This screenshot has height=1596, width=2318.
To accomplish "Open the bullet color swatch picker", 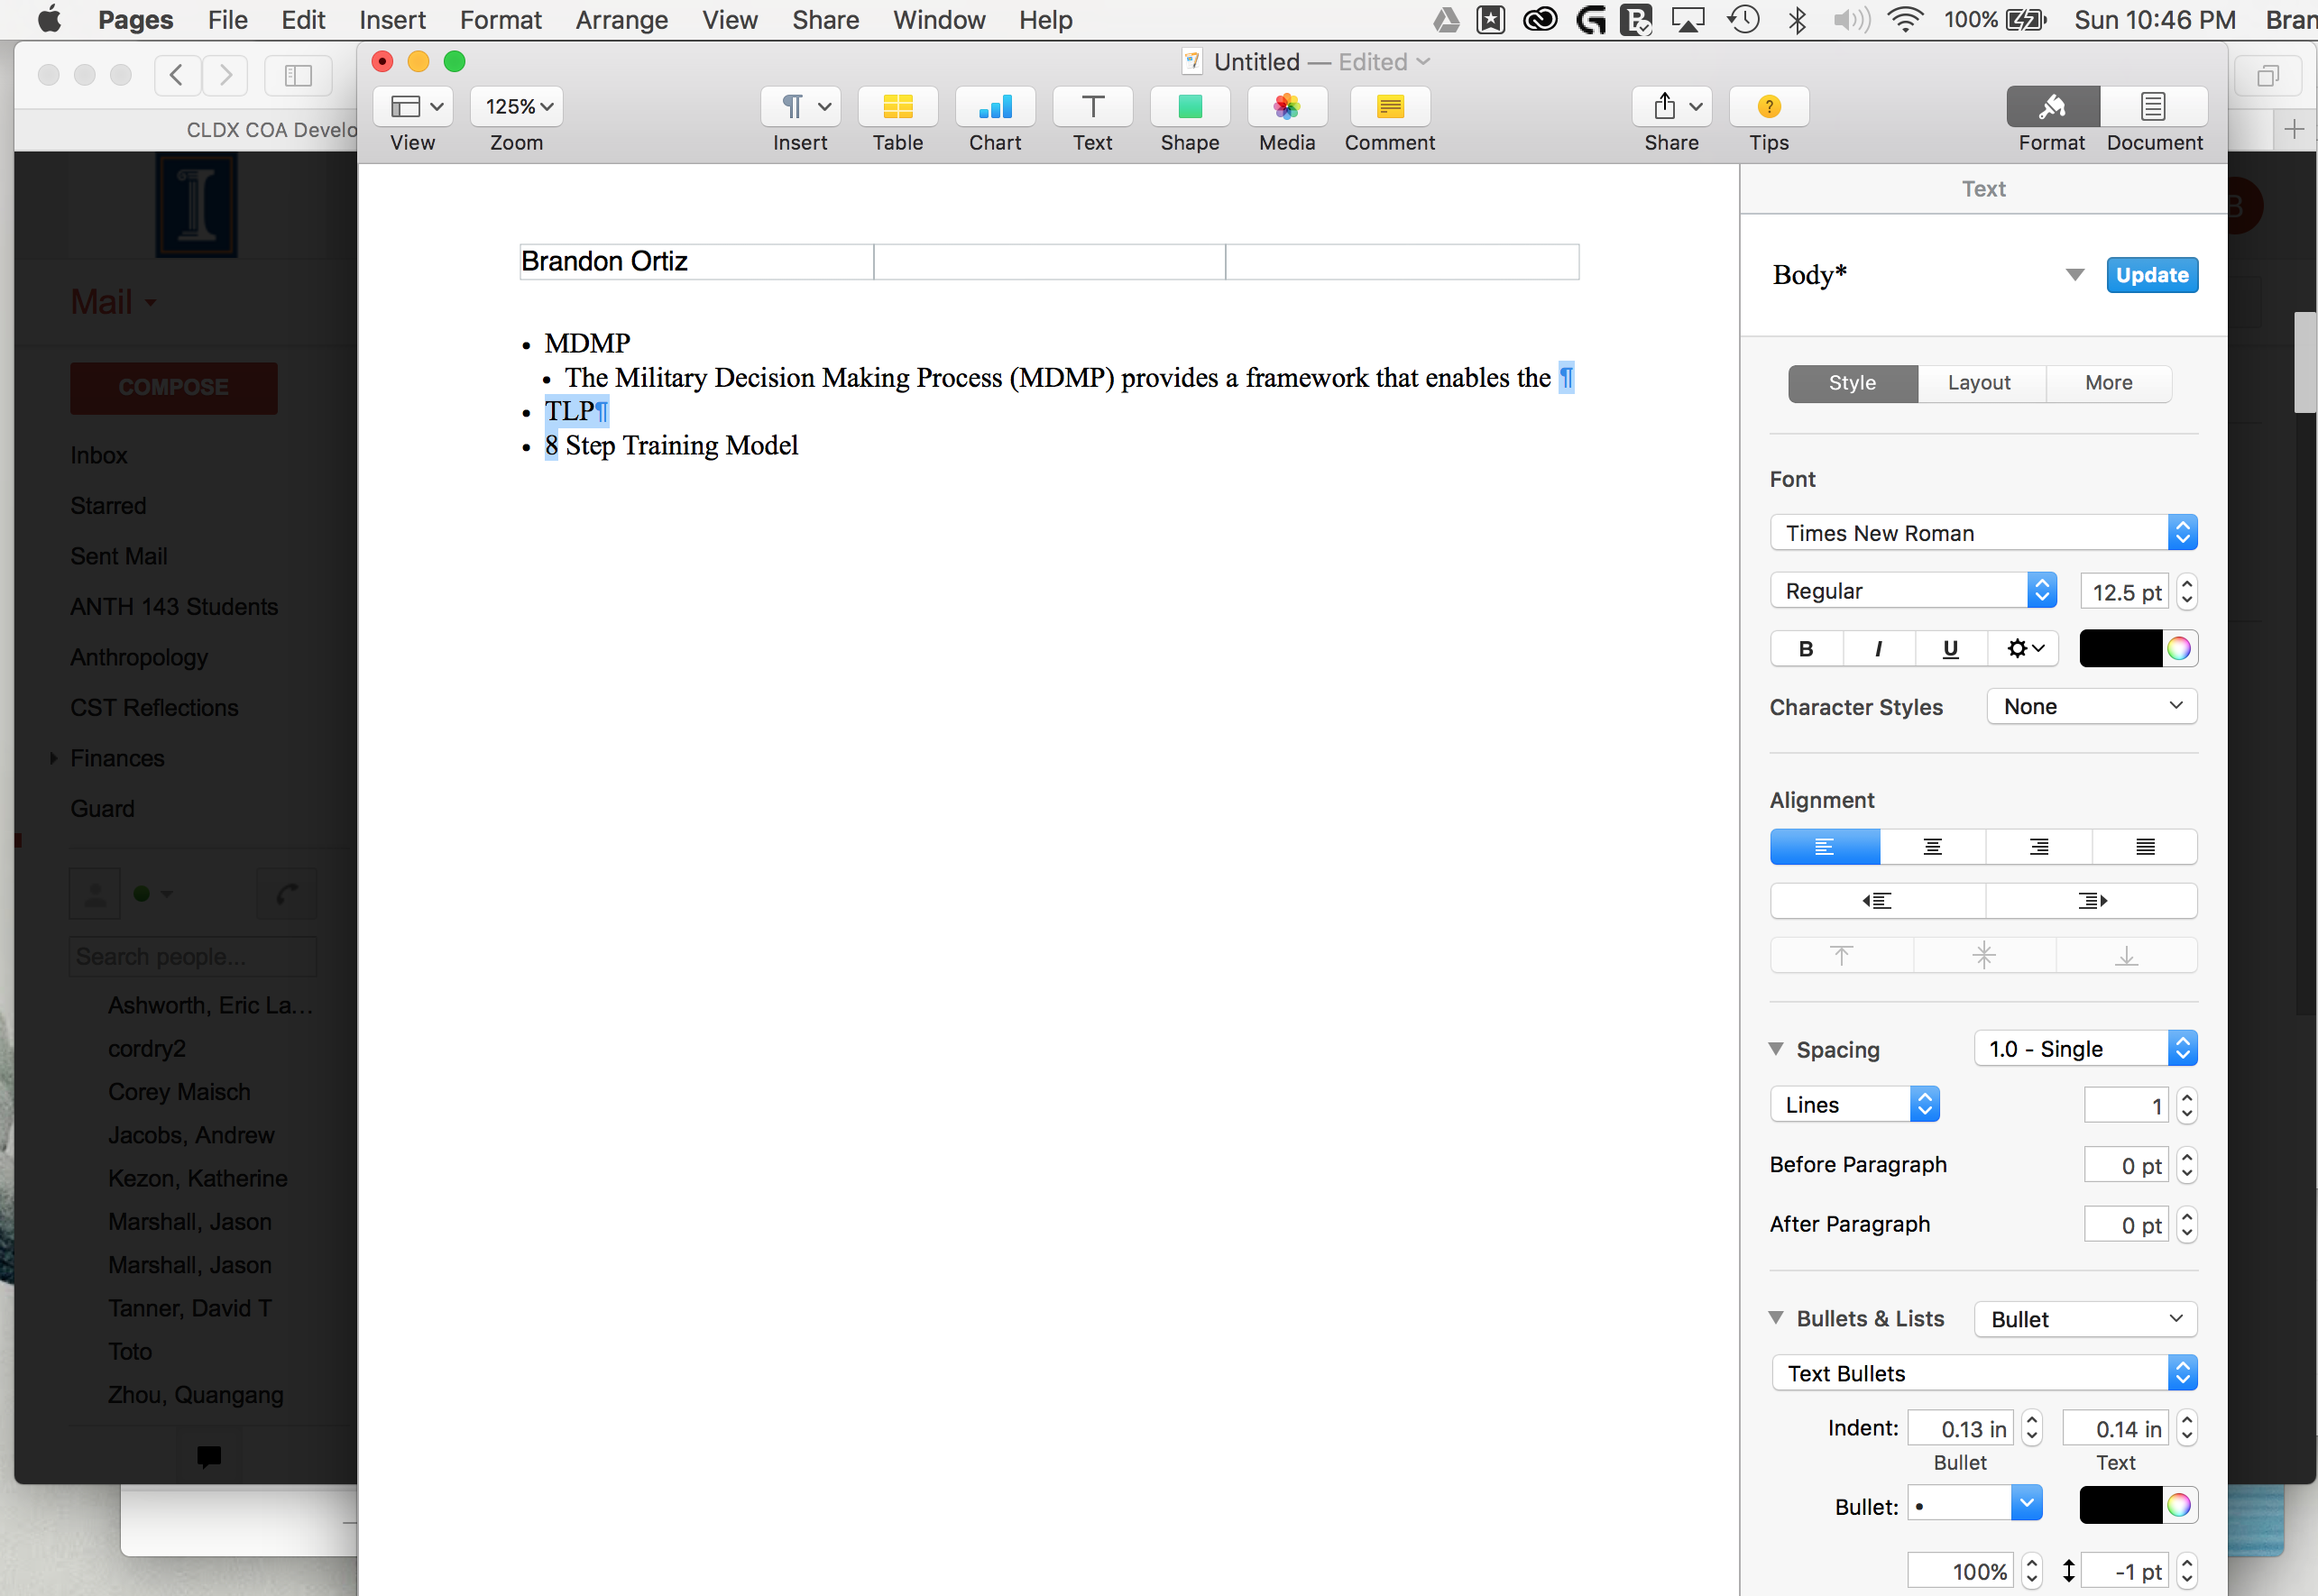I will click(2136, 1504).
